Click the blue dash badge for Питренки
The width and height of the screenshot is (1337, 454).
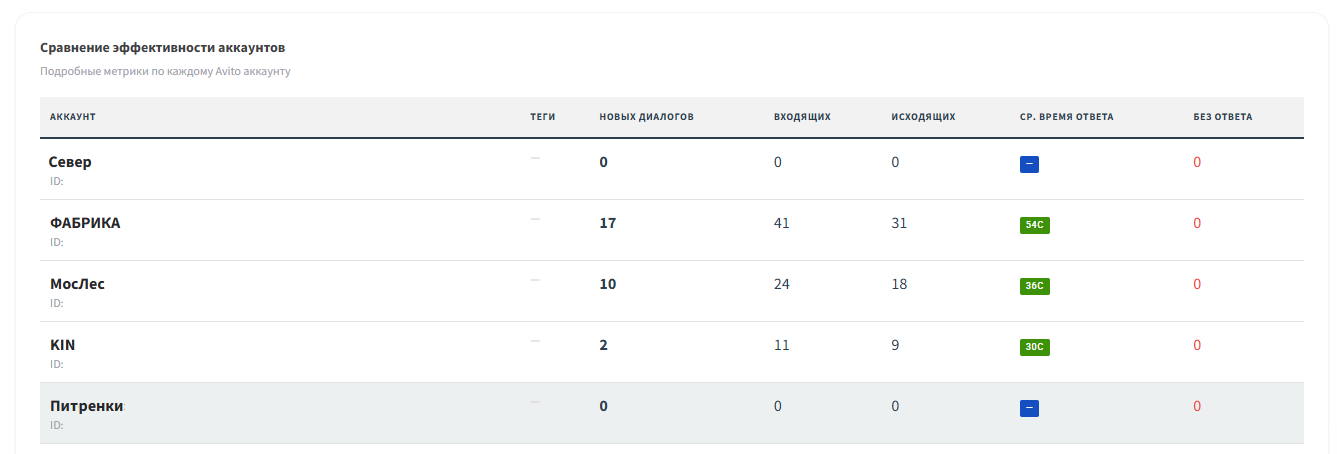pos(1029,408)
